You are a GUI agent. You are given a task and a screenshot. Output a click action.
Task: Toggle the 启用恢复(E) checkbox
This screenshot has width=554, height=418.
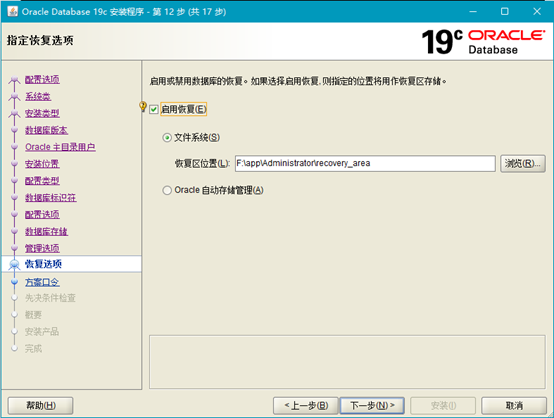click(154, 110)
